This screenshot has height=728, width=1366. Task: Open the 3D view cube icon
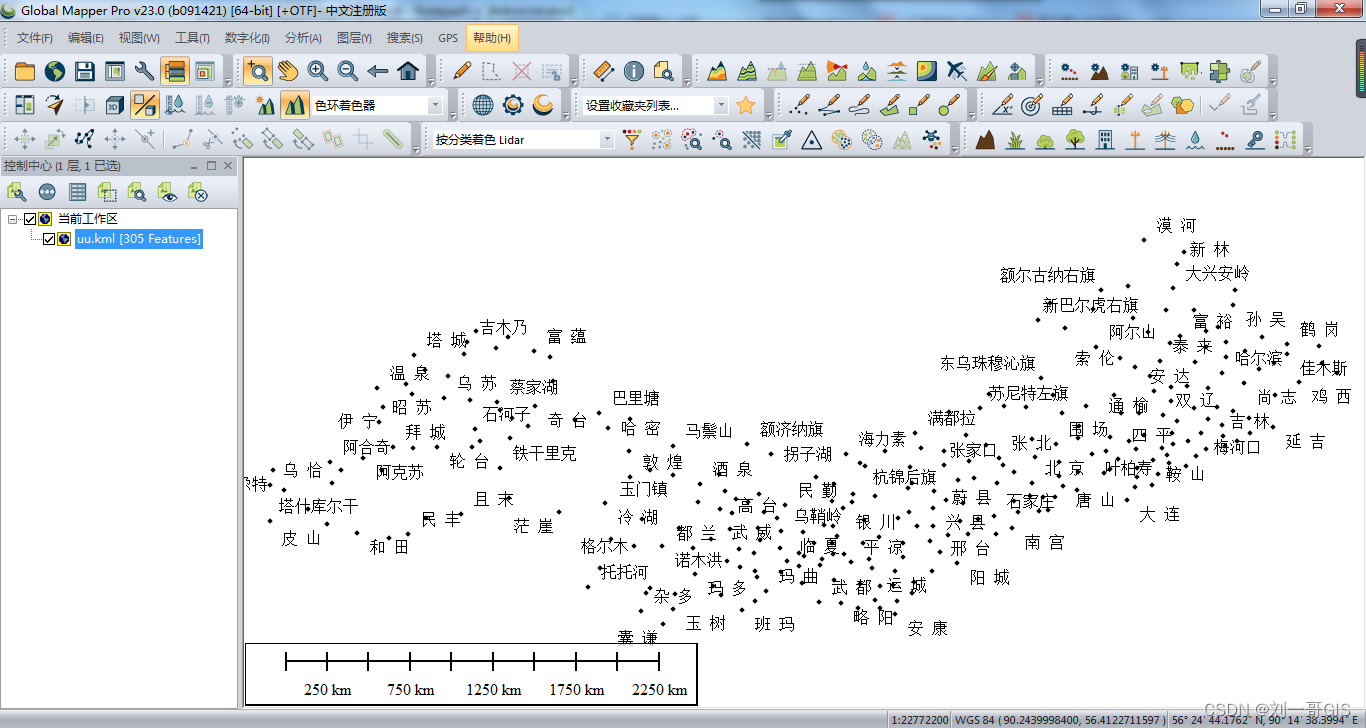(x=115, y=105)
